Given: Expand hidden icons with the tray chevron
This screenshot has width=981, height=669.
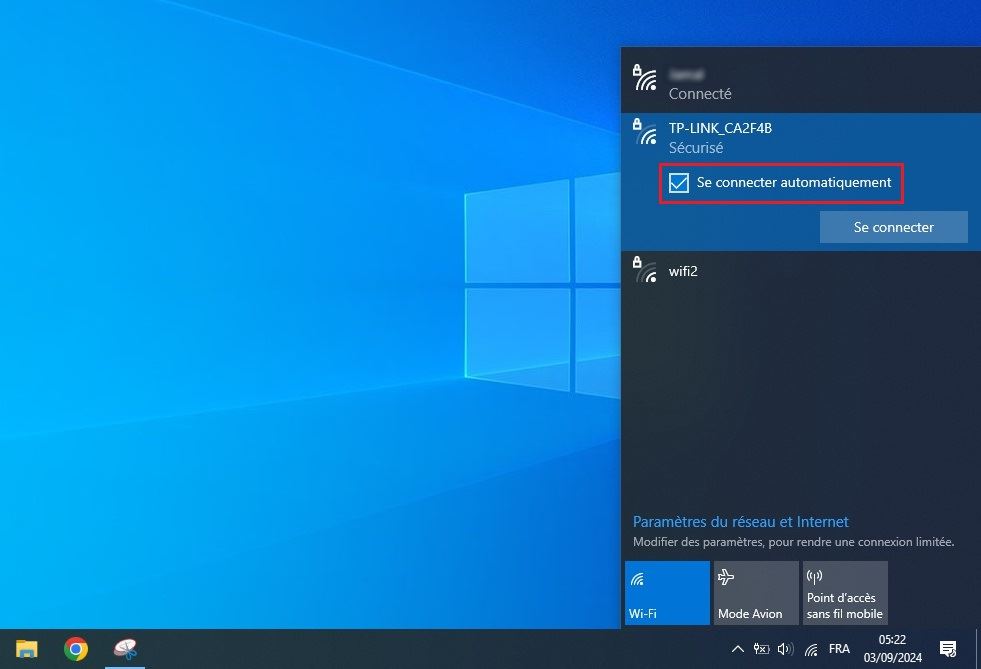Looking at the screenshot, I should 737,649.
